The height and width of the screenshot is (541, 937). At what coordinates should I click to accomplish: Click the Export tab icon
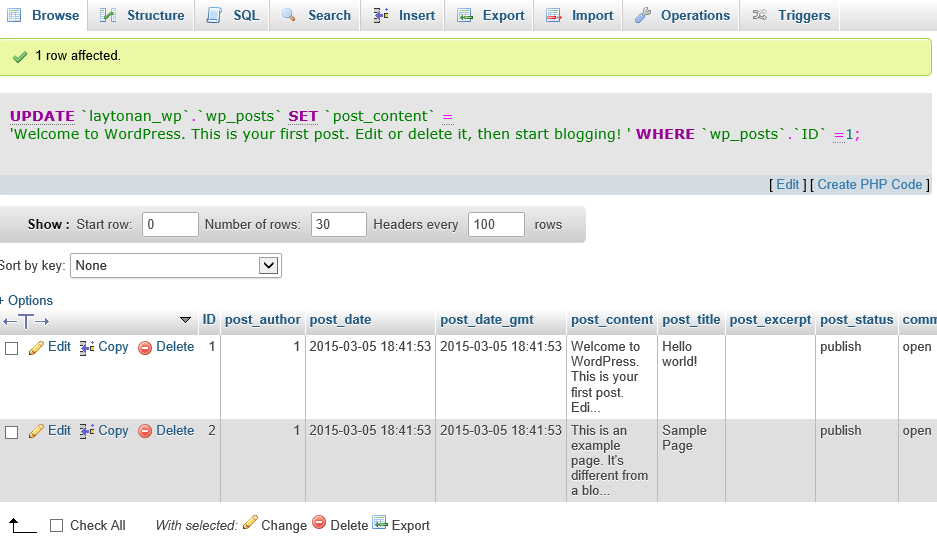pyautogui.click(x=465, y=16)
